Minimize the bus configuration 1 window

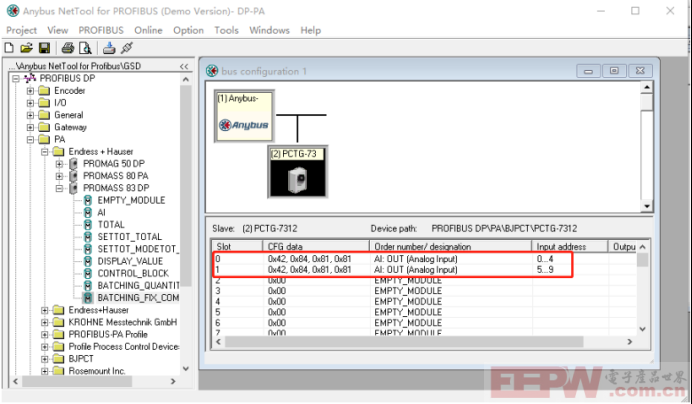(x=588, y=71)
